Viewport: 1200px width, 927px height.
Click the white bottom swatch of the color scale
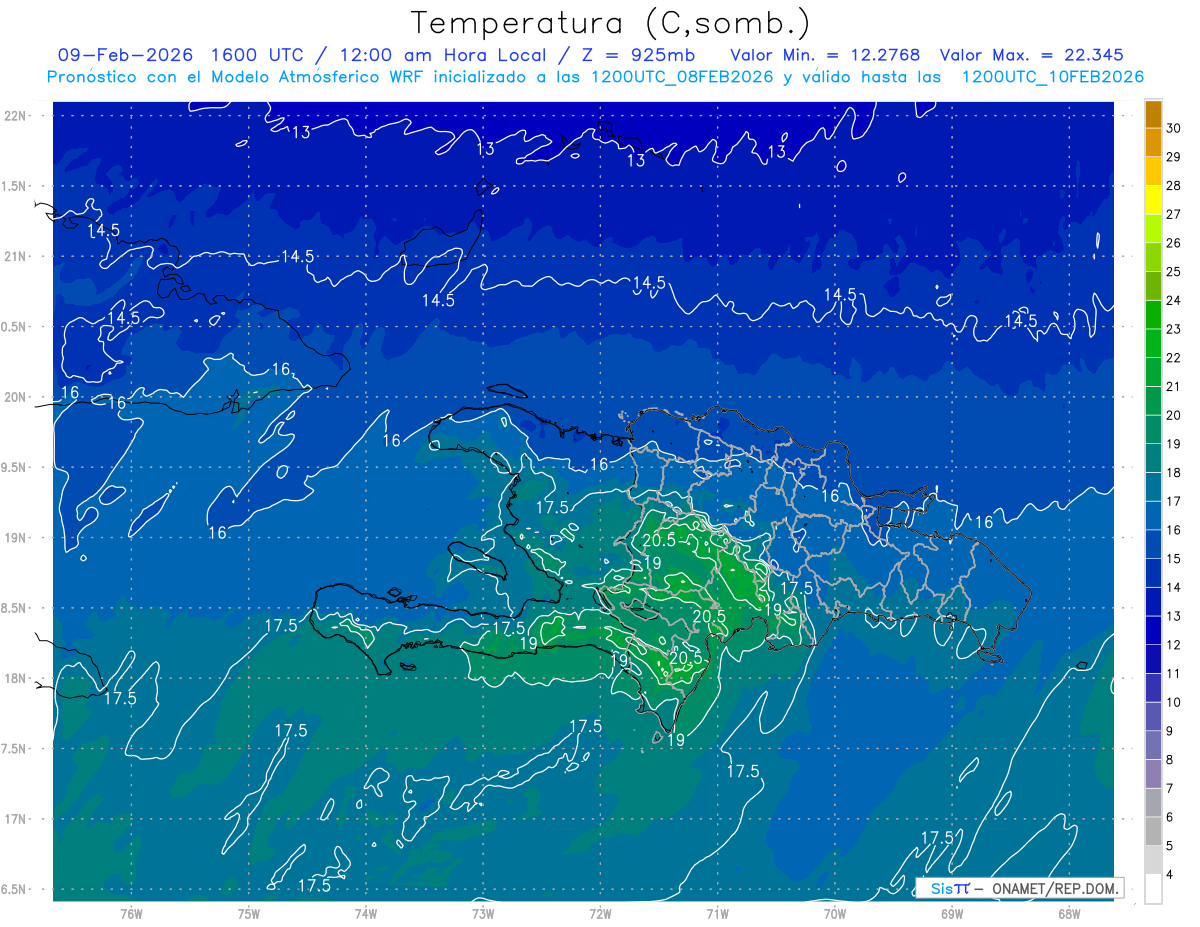[x=1153, y=889]
